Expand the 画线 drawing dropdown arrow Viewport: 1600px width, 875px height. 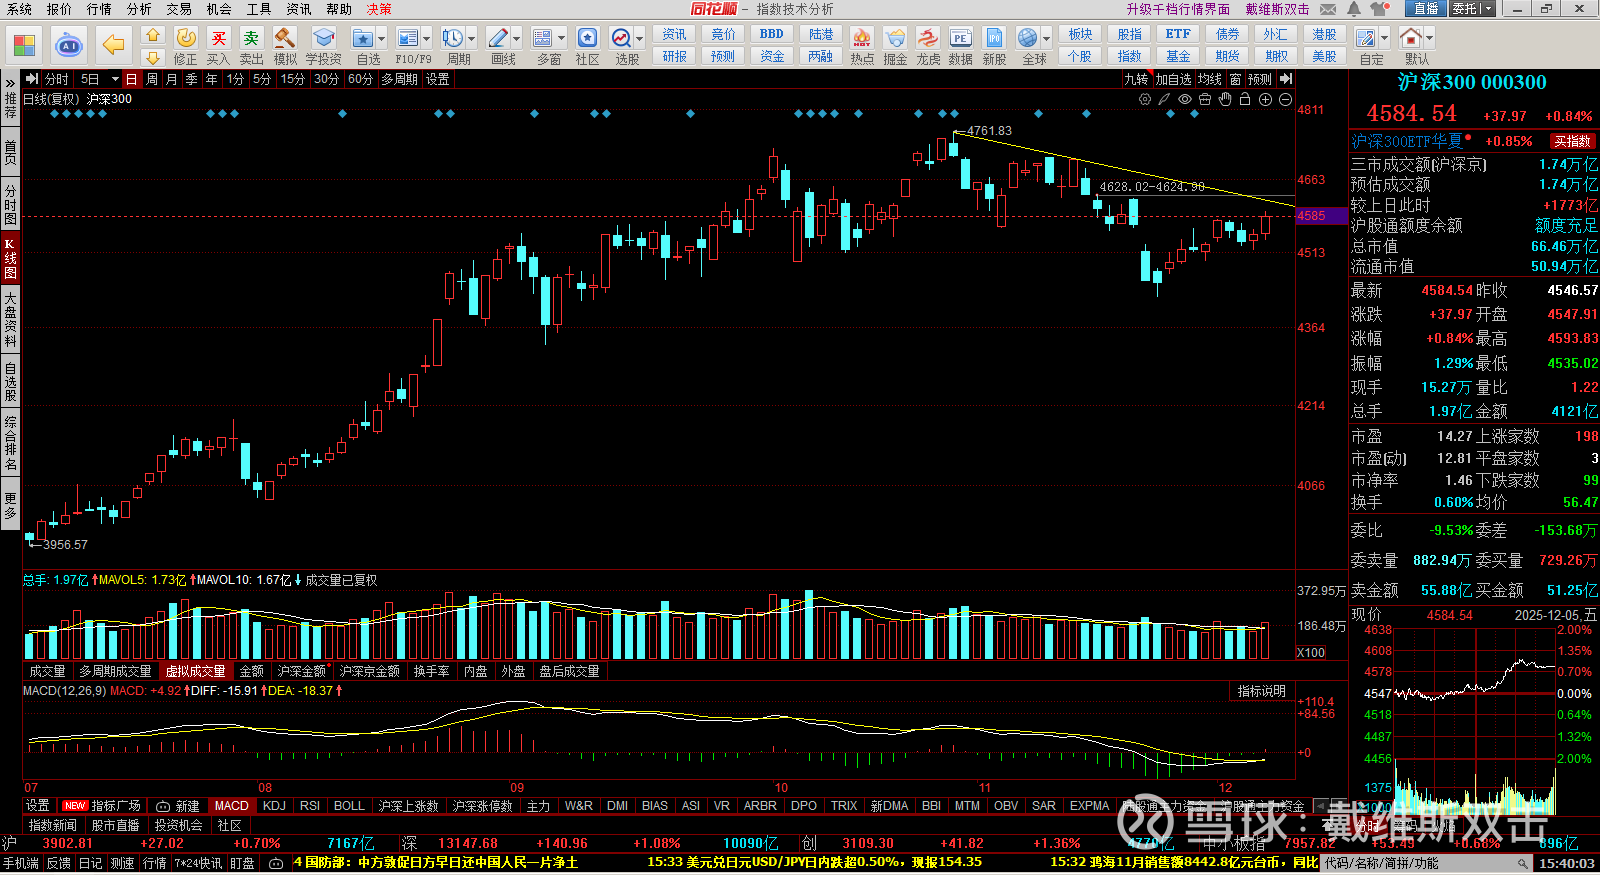click(517, 39)
